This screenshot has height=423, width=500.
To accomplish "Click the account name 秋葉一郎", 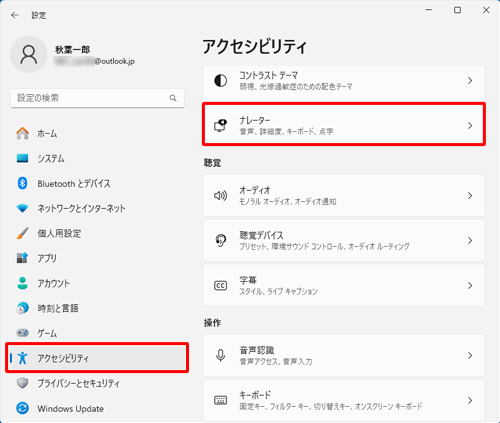I will pyautogui.click(x=72, y=50).
